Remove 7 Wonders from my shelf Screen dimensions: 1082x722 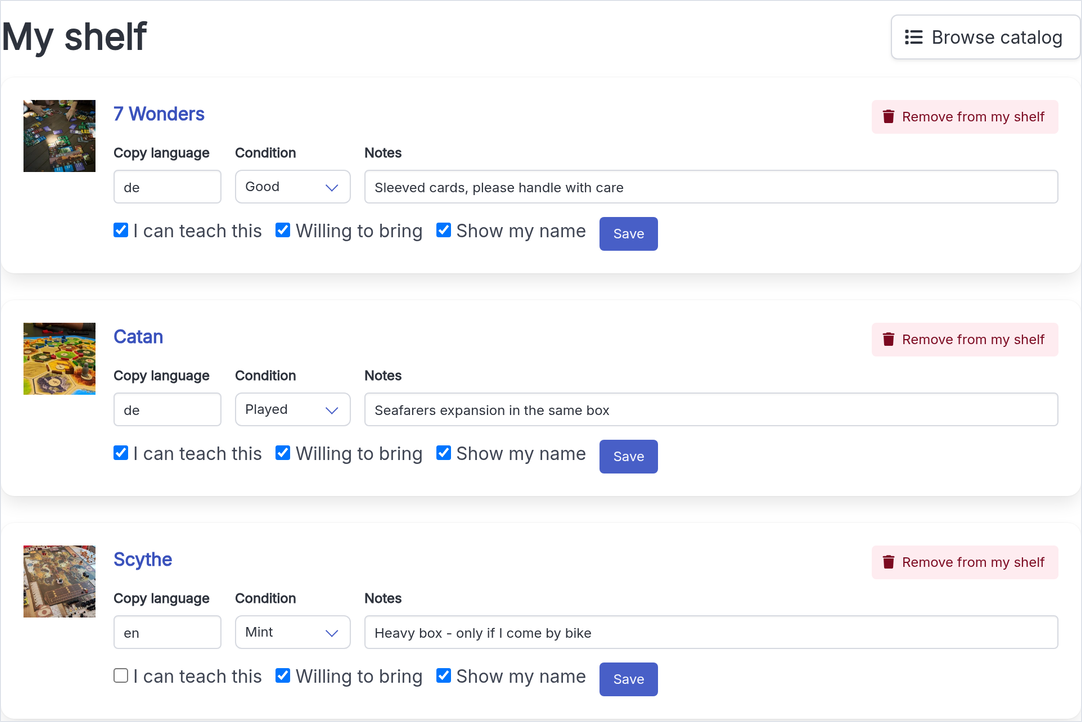click(x=965, y=117)
